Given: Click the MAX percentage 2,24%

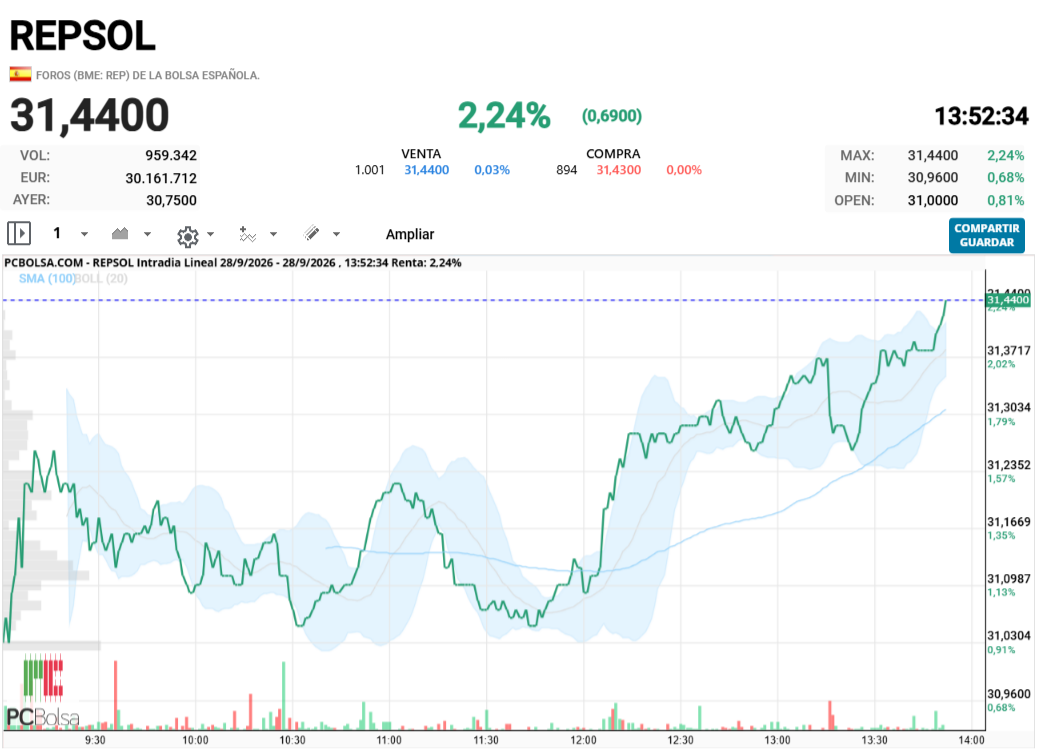Looking at the screenshot, I should (x=1005, y=155).
